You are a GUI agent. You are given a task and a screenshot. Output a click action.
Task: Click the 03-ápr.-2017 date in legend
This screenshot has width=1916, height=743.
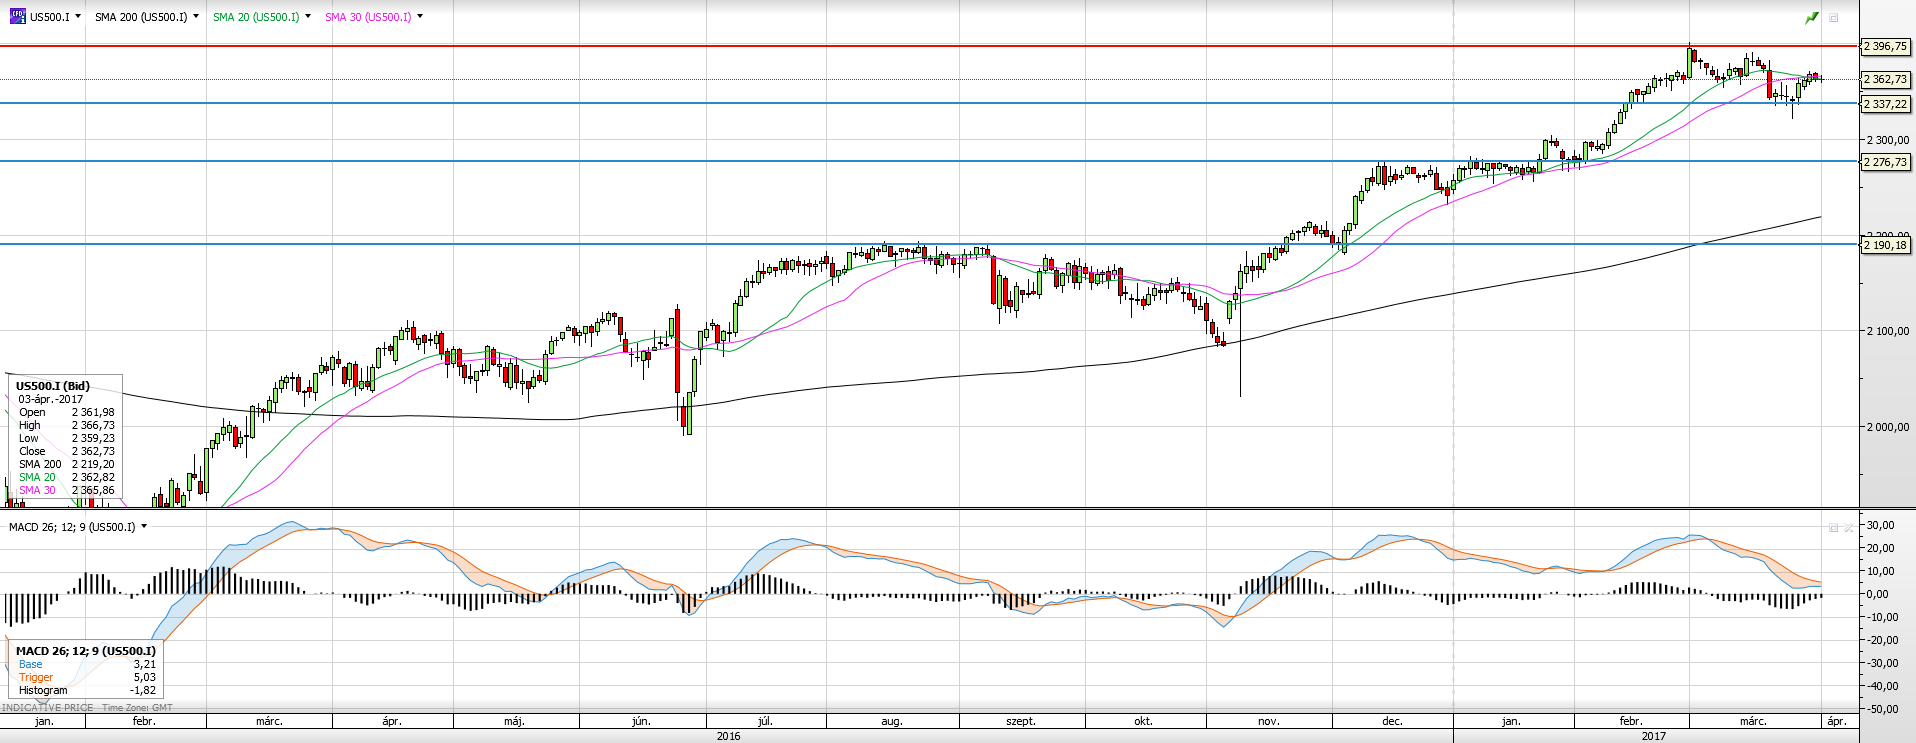(51, 399)
